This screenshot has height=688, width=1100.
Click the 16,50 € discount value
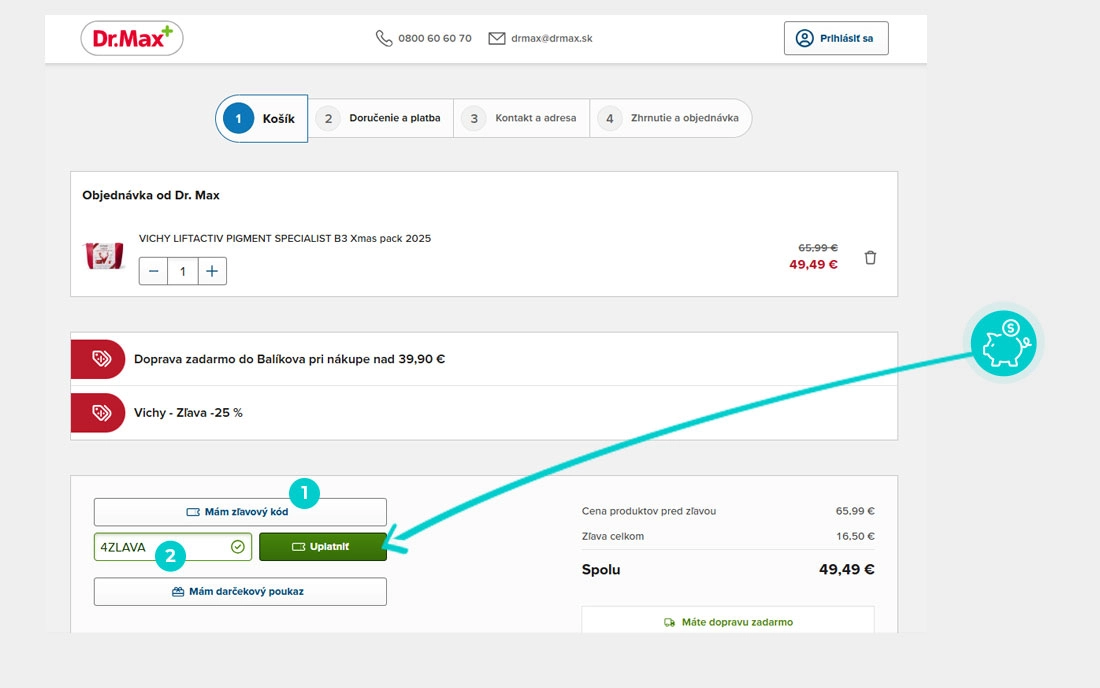pyautogui.click(x=855, y=537)
